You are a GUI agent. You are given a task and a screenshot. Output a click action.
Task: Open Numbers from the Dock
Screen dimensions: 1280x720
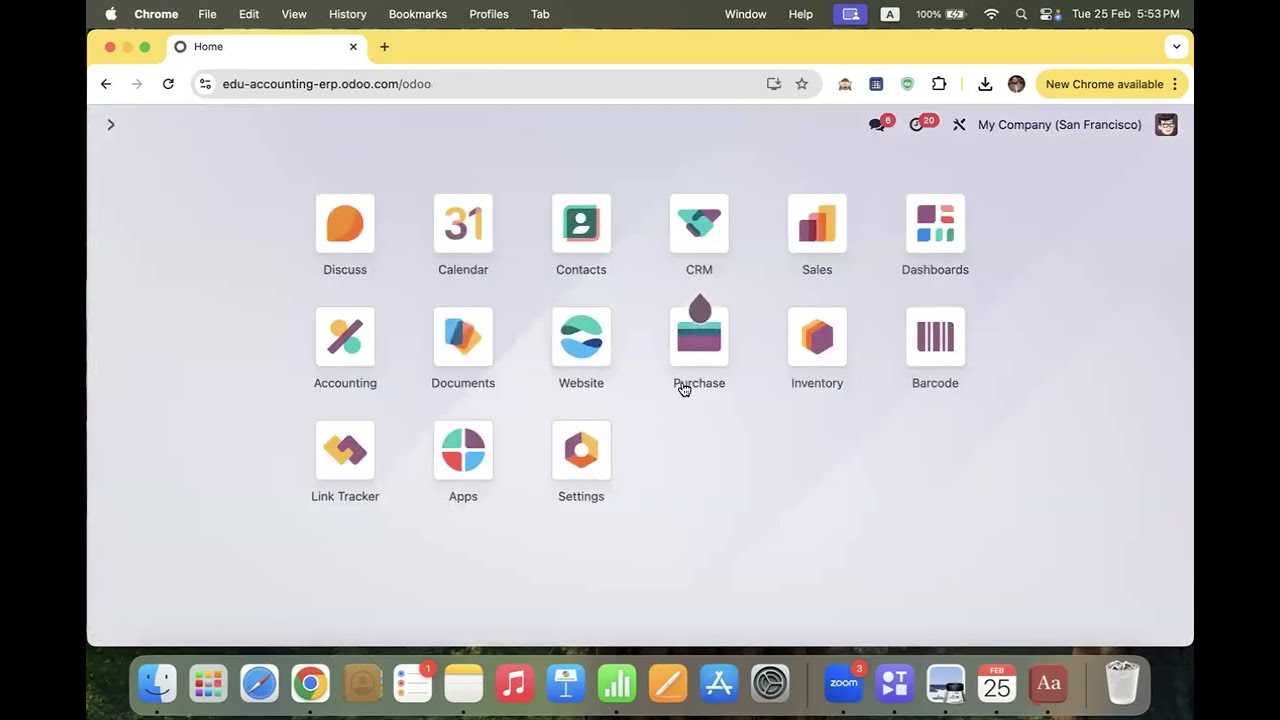tap(617, 684)
